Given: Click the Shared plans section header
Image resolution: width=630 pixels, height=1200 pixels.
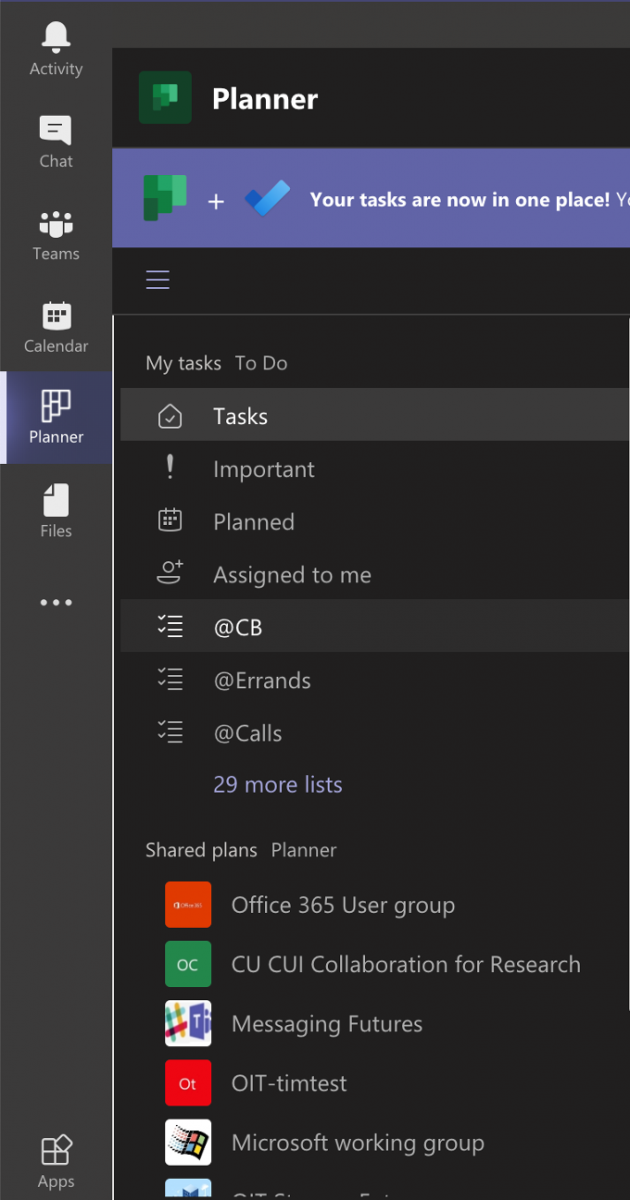Looking at the screenshot, I should pos(202,850).
